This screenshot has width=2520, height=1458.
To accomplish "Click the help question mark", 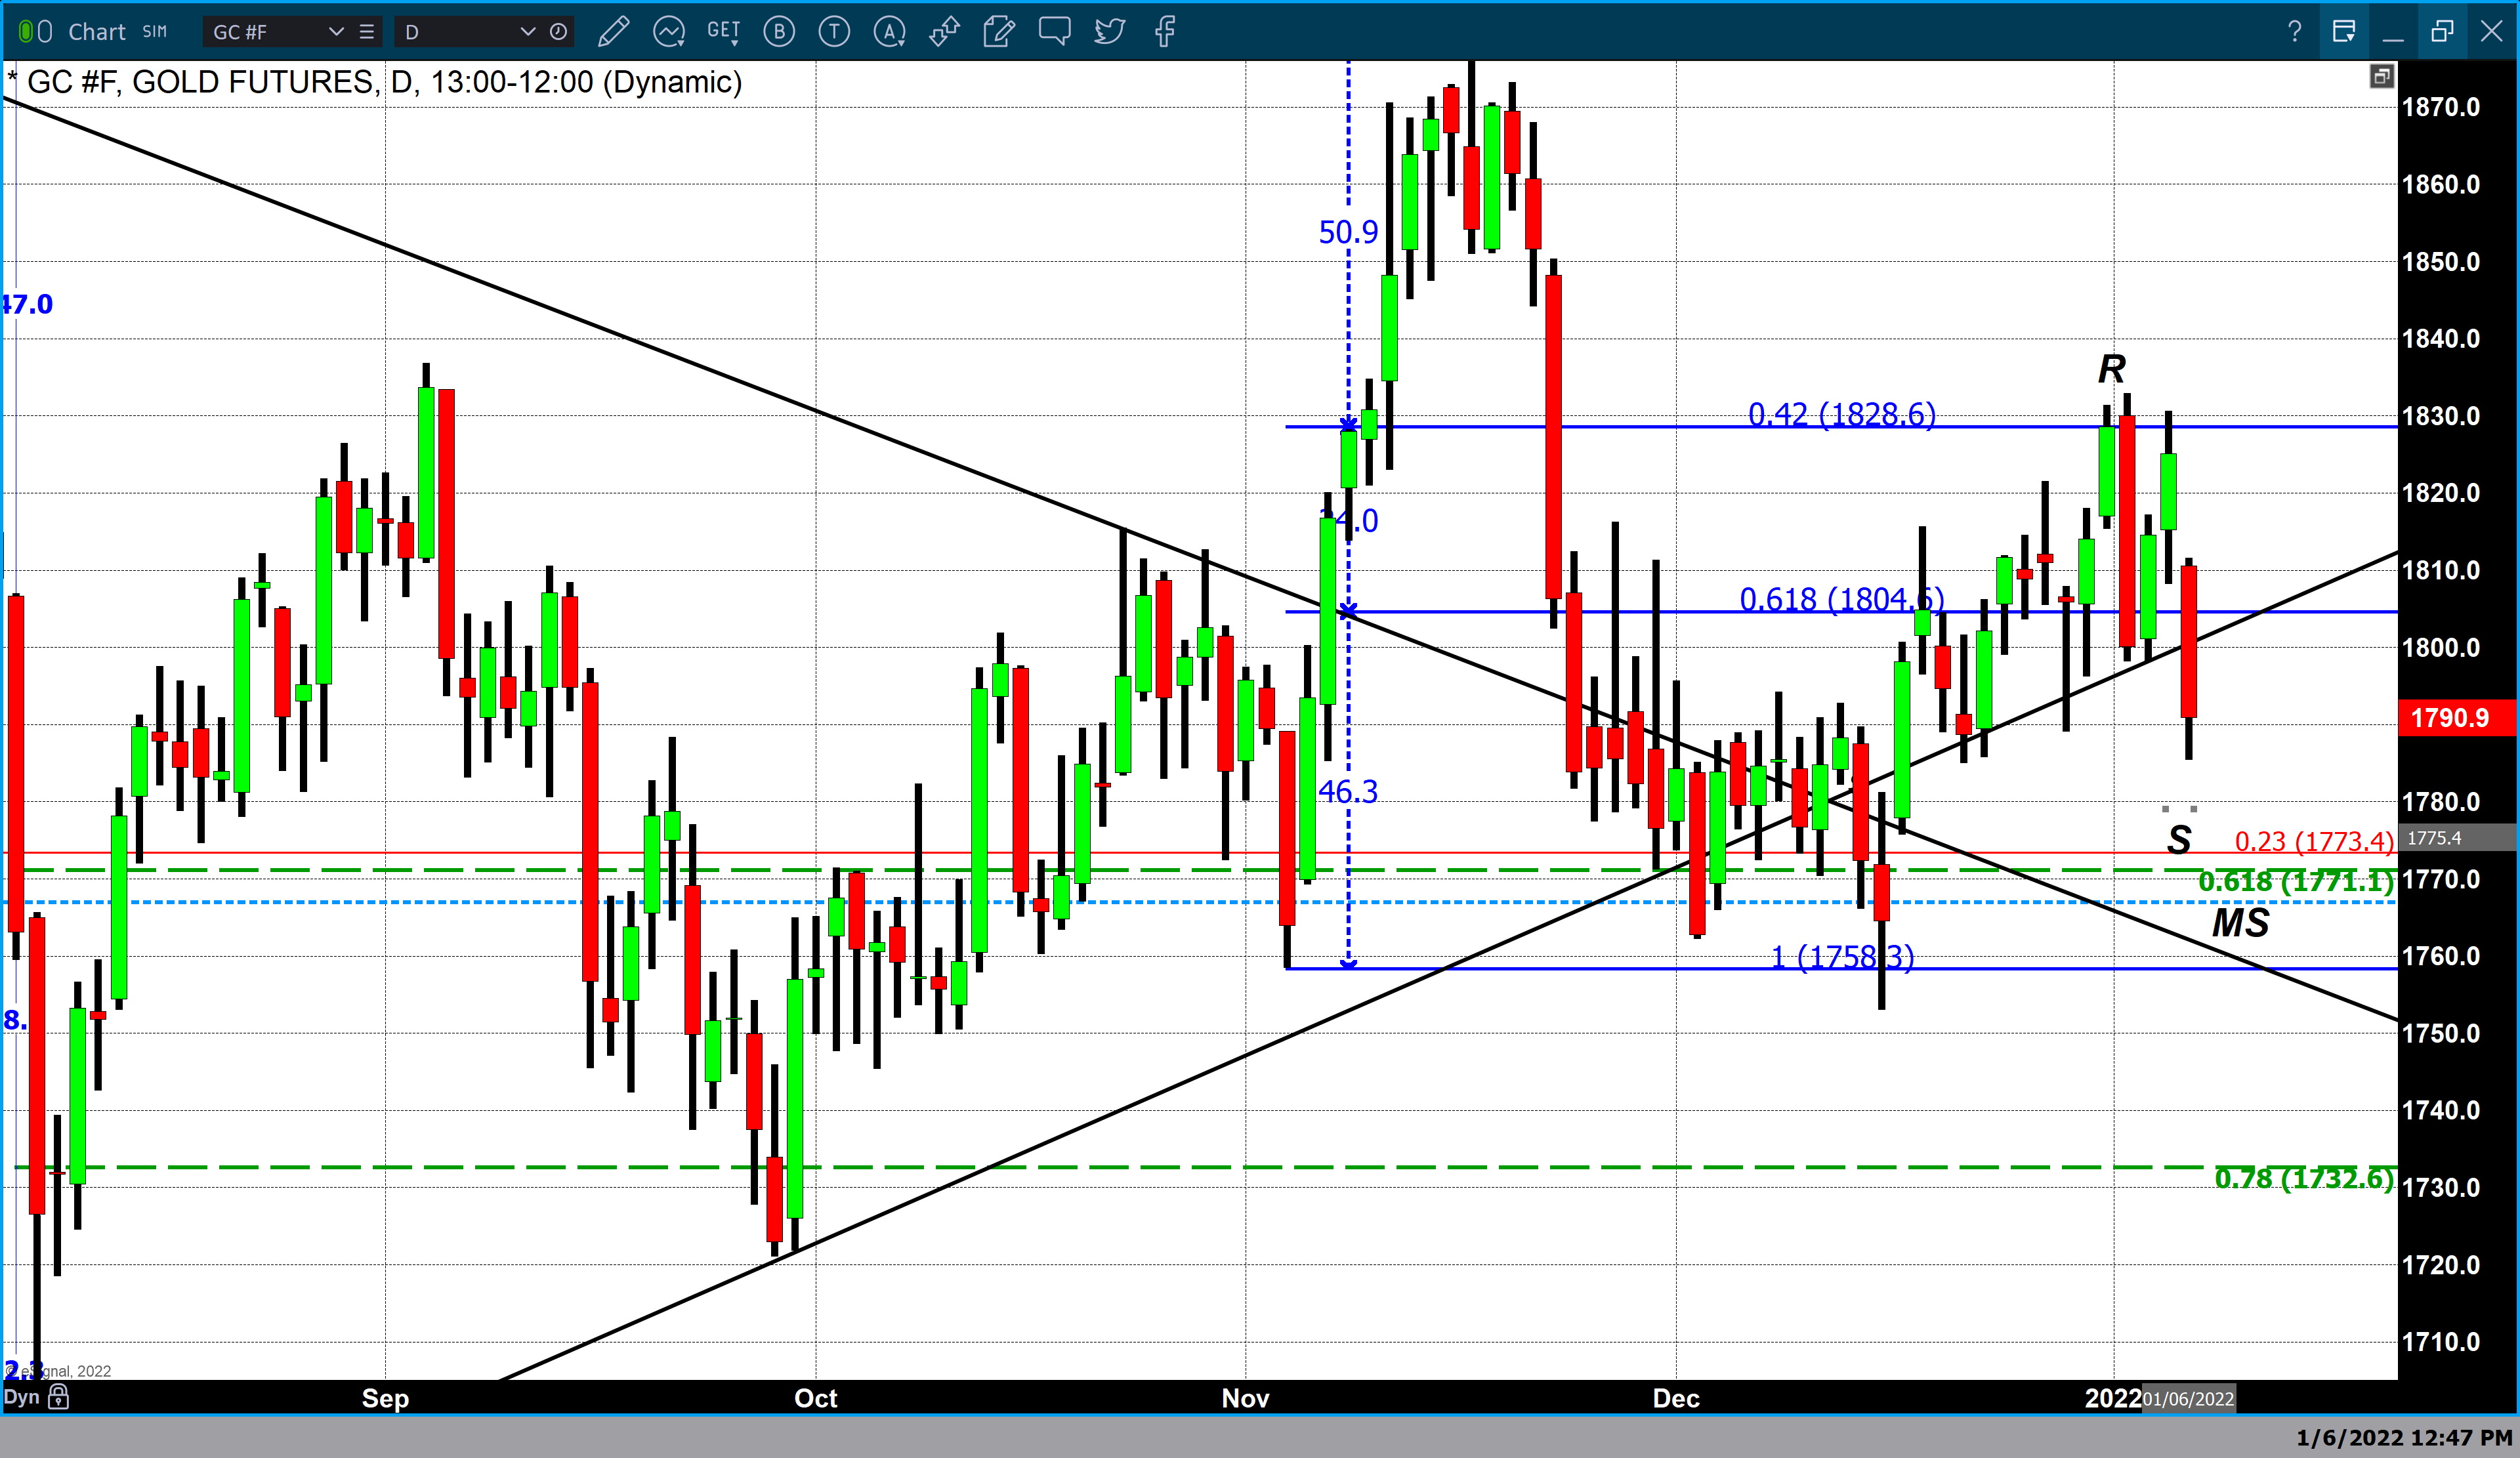I will pyautogui.click(x=2294, y=32).
